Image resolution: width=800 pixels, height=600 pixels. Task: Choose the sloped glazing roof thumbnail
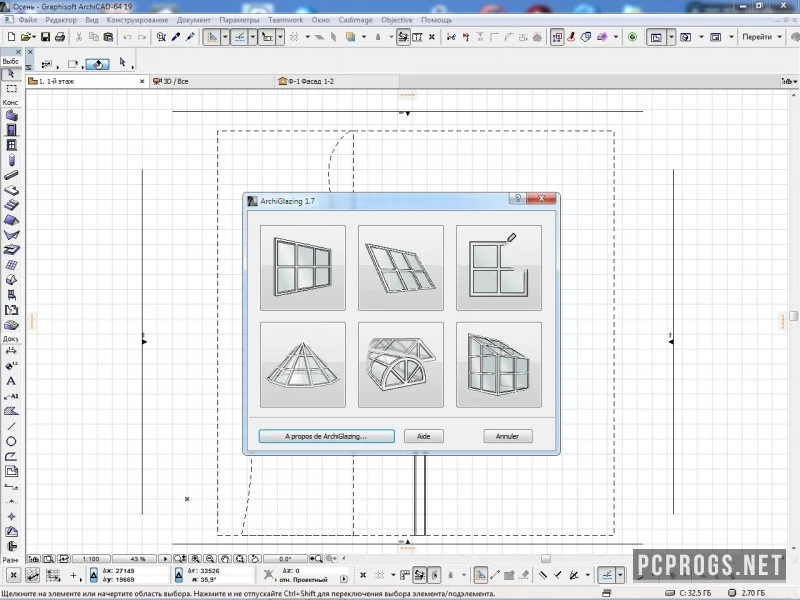coord(401,268)
